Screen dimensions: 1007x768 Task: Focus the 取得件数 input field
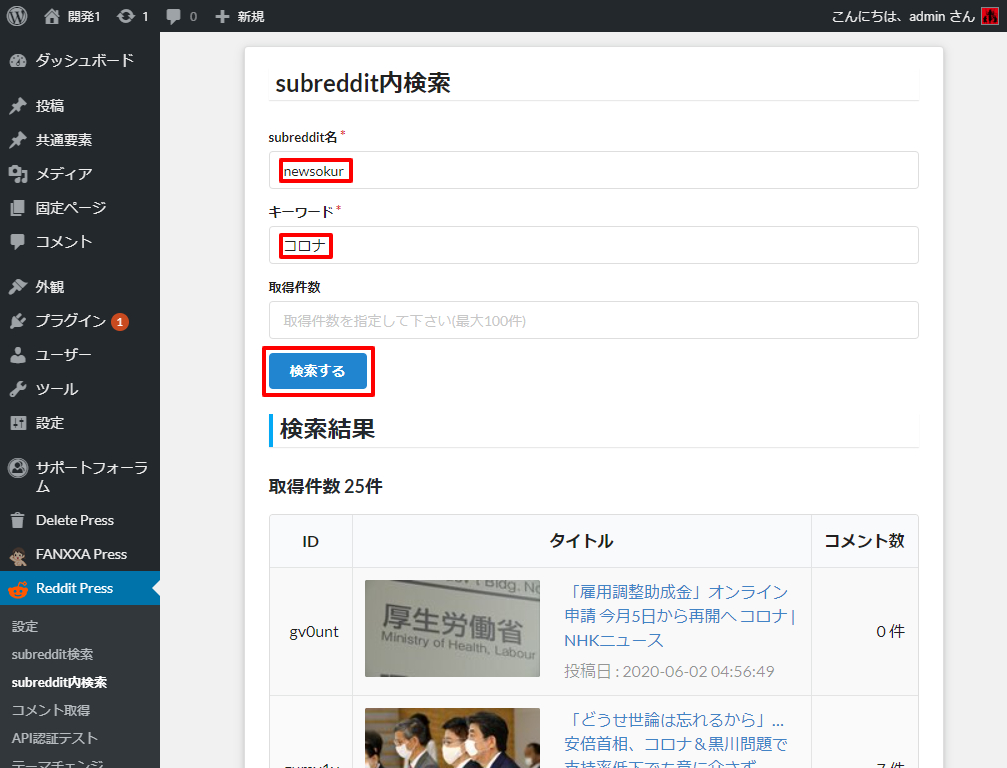click(593, 320)
